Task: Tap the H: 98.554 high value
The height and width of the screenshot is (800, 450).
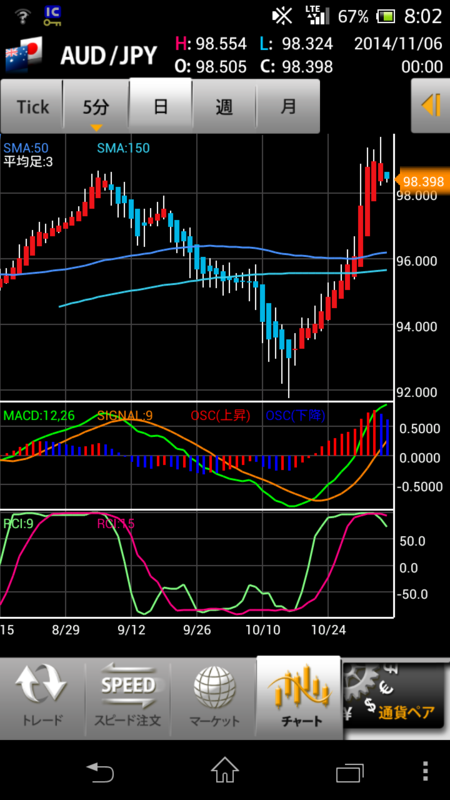Action: pyautogui.click(x=211, y=44)
